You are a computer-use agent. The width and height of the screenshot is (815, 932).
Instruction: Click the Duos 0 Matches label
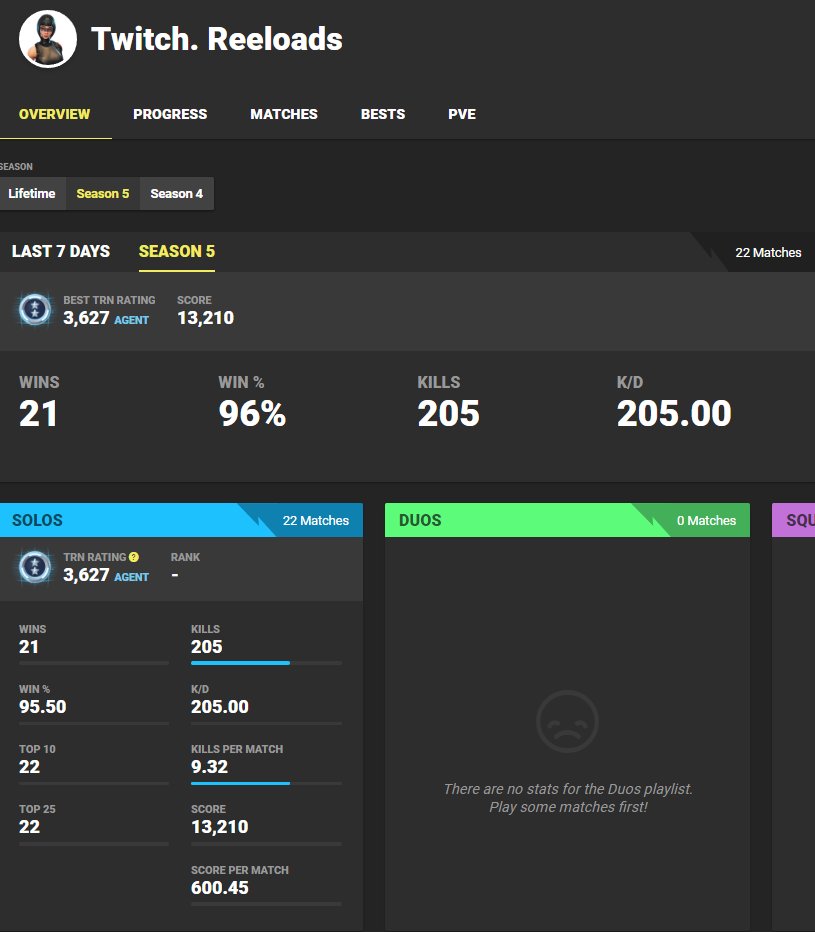706,521
